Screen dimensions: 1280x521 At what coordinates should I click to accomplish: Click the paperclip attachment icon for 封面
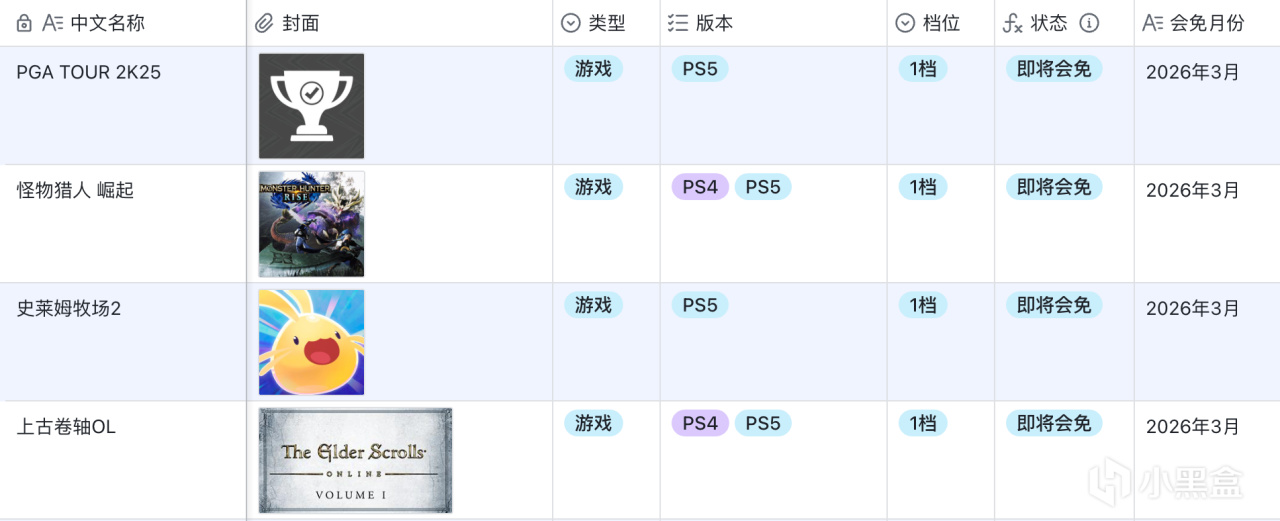click(x=264, y=23)
